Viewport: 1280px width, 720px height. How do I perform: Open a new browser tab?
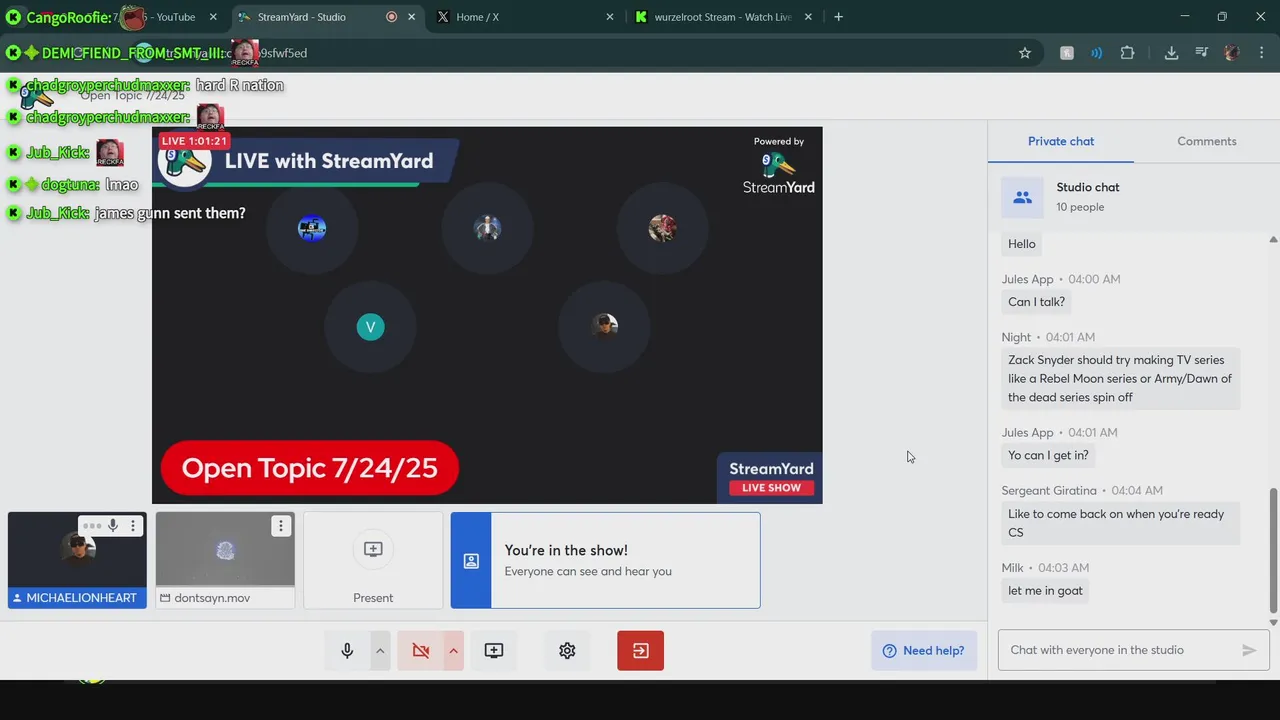(838, 17)
